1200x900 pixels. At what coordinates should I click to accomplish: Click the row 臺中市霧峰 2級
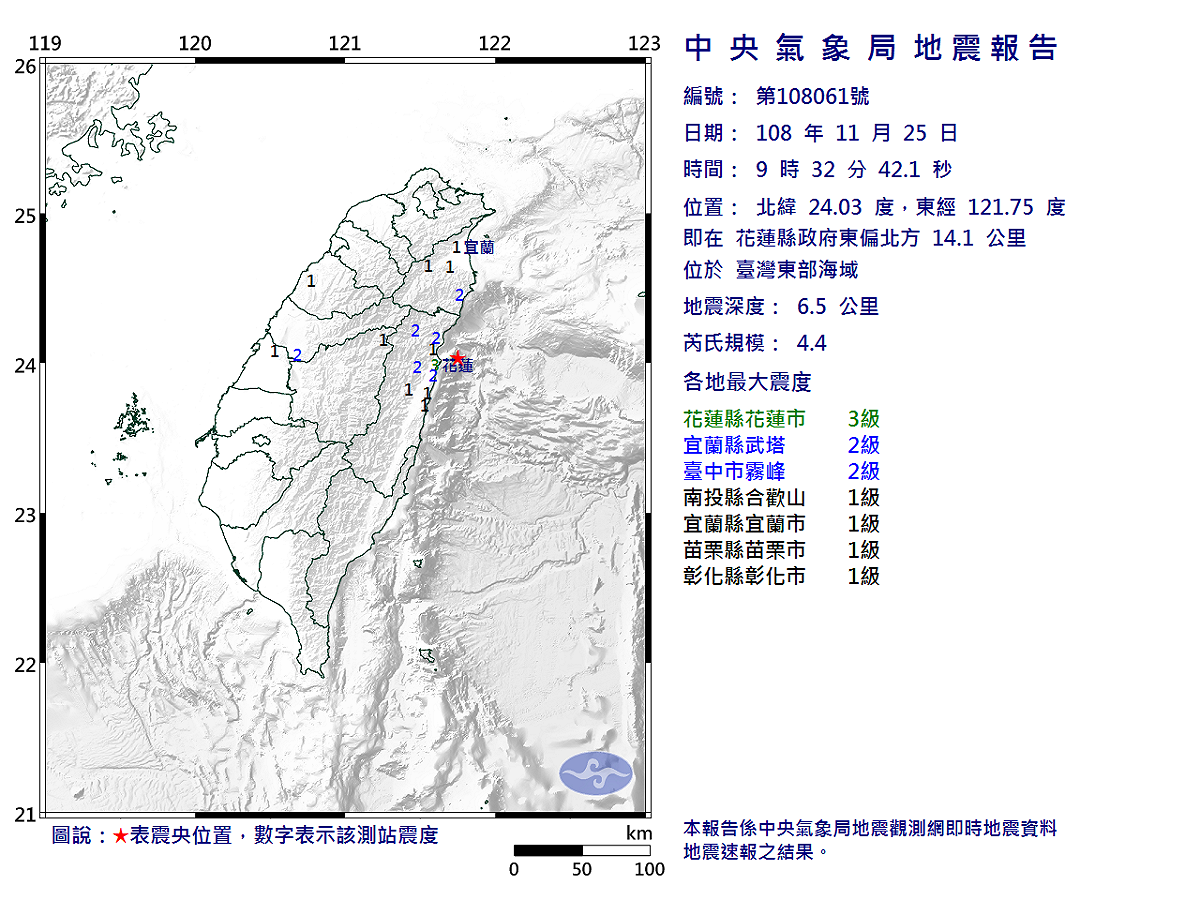782,471
